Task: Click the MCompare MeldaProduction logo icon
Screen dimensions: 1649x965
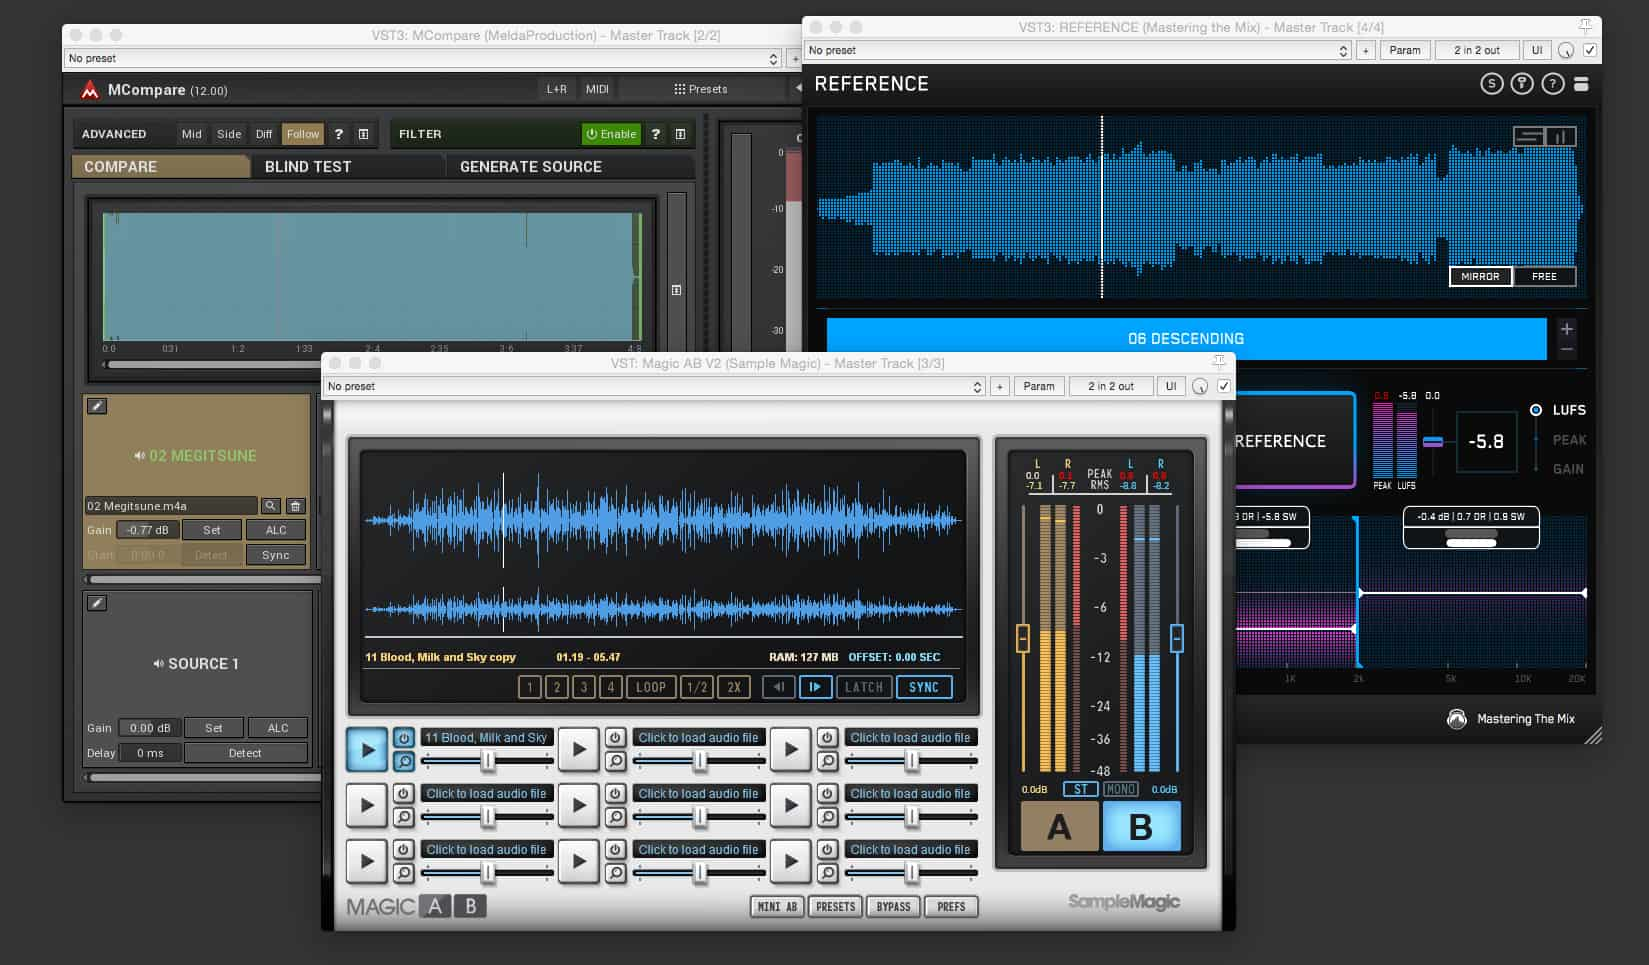Action: point(89,90)
